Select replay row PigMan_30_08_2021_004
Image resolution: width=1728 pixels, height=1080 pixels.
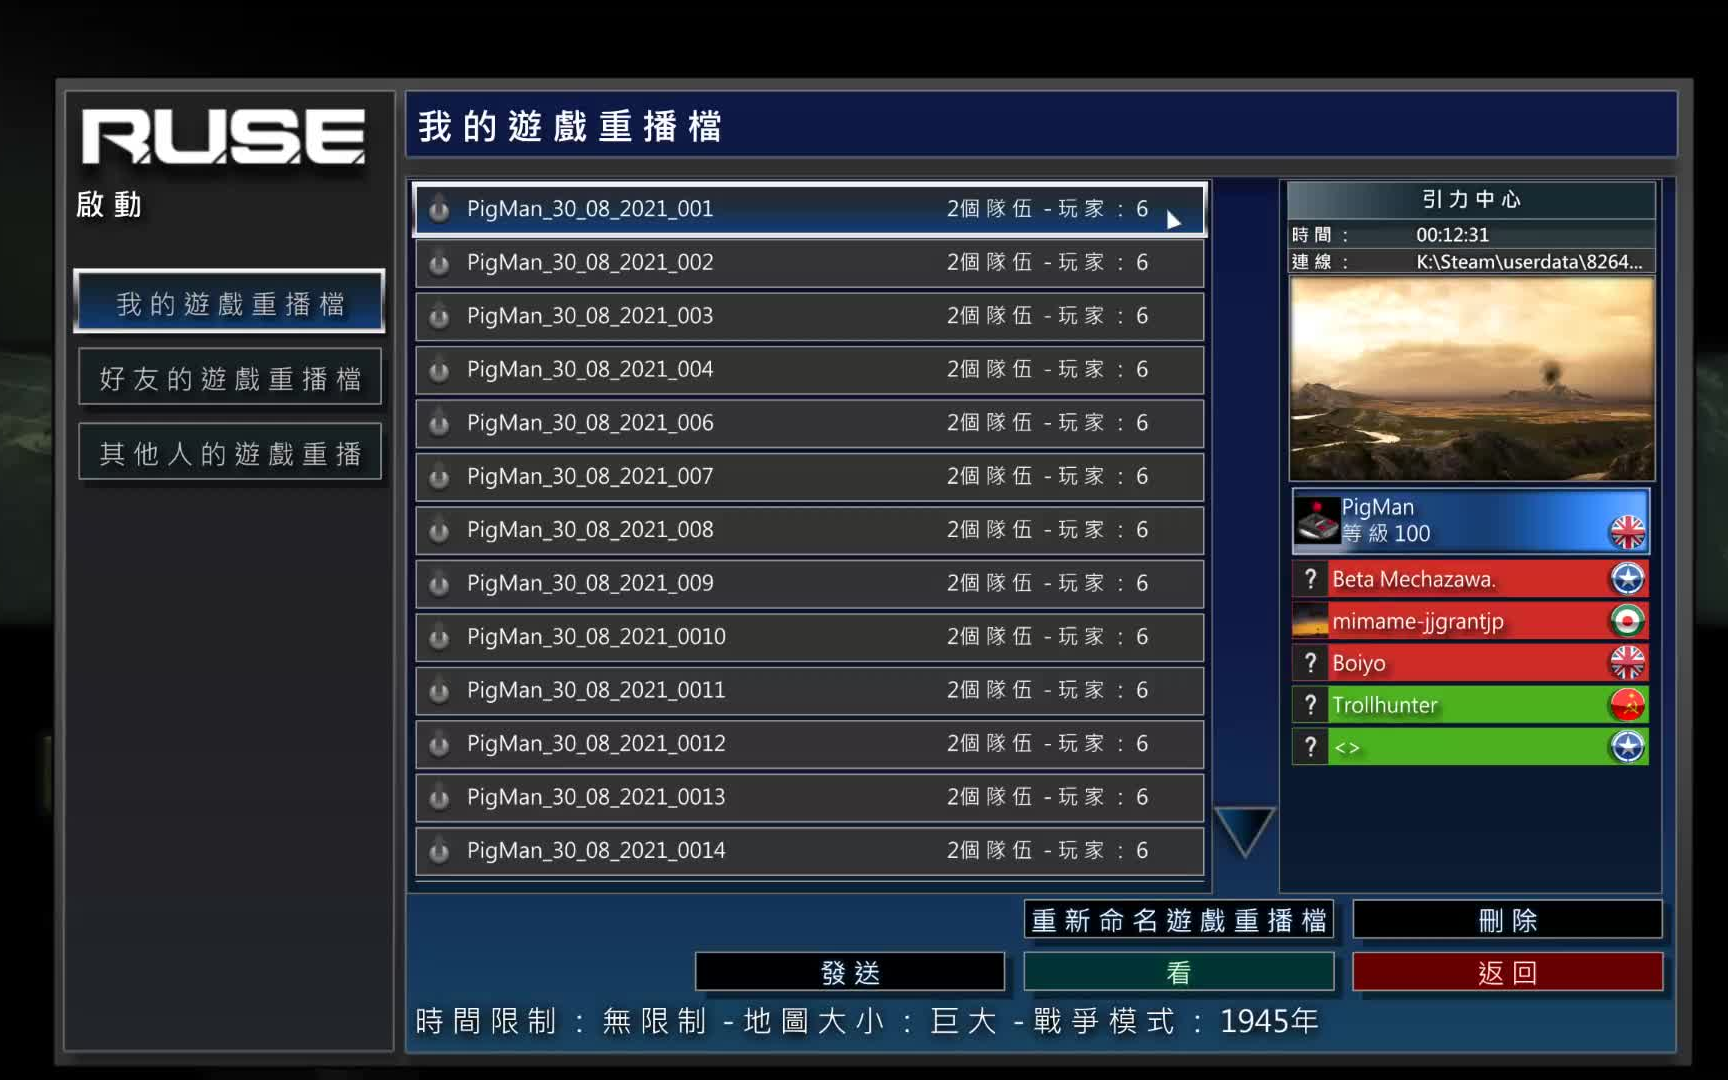(x=810, y=370)
